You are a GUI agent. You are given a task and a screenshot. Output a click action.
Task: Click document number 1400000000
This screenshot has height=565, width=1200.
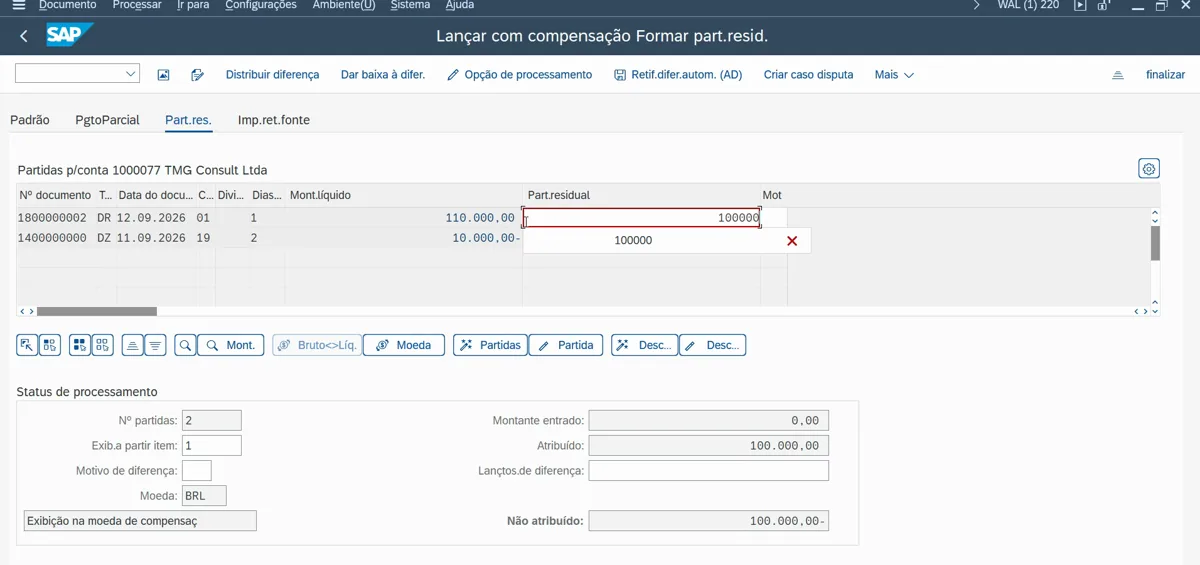(x=52, y=238)
